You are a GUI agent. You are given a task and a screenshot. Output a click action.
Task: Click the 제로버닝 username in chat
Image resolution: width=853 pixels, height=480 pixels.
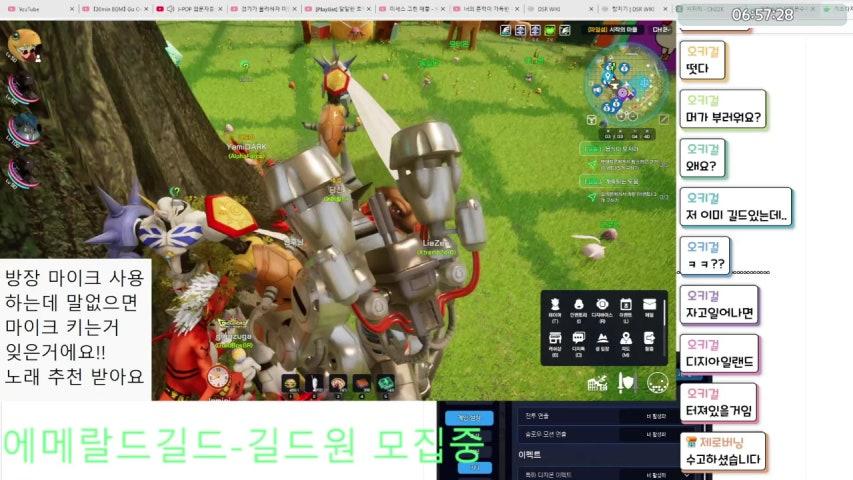click(720, 441)
